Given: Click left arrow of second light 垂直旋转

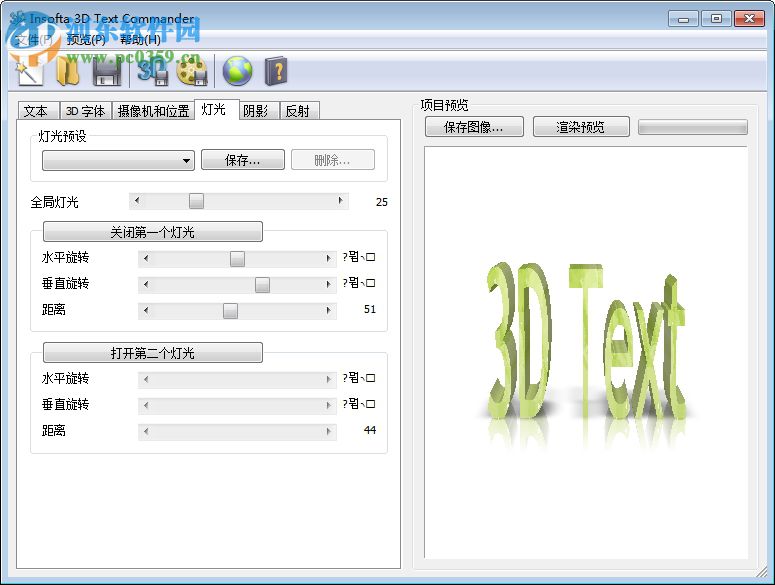Looking at the screenshot, I should [x=146, y=406].
